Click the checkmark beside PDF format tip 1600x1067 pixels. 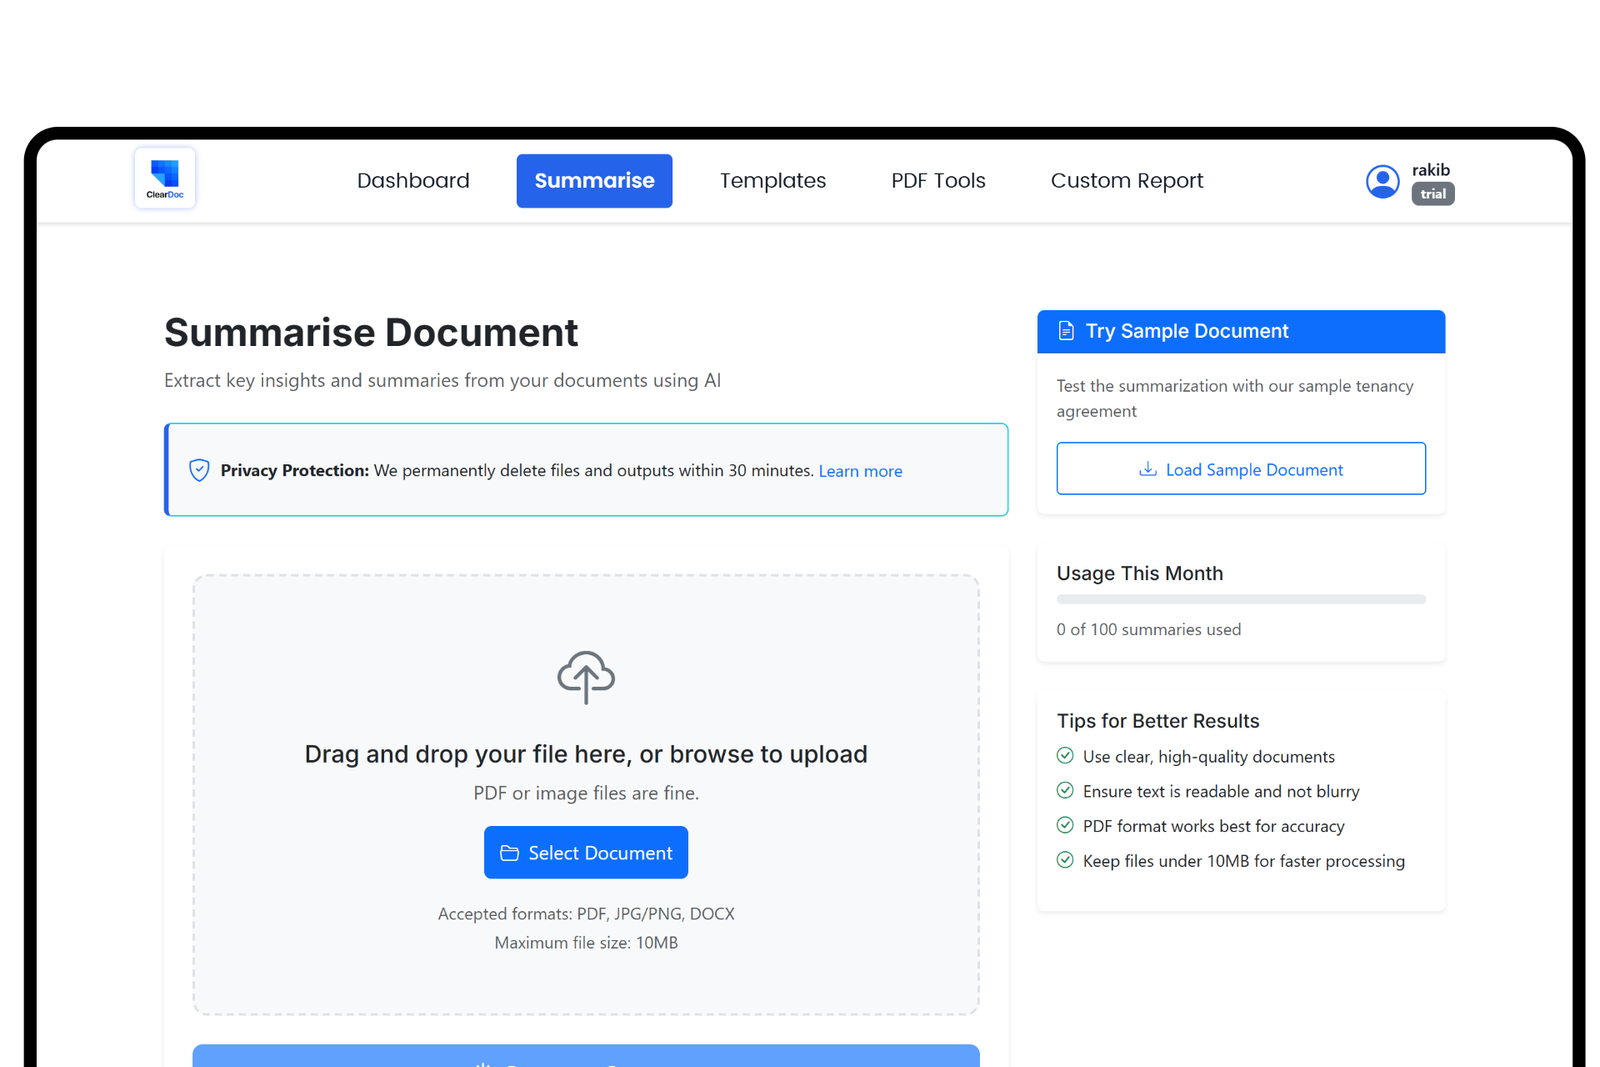tap(1065, 825)
